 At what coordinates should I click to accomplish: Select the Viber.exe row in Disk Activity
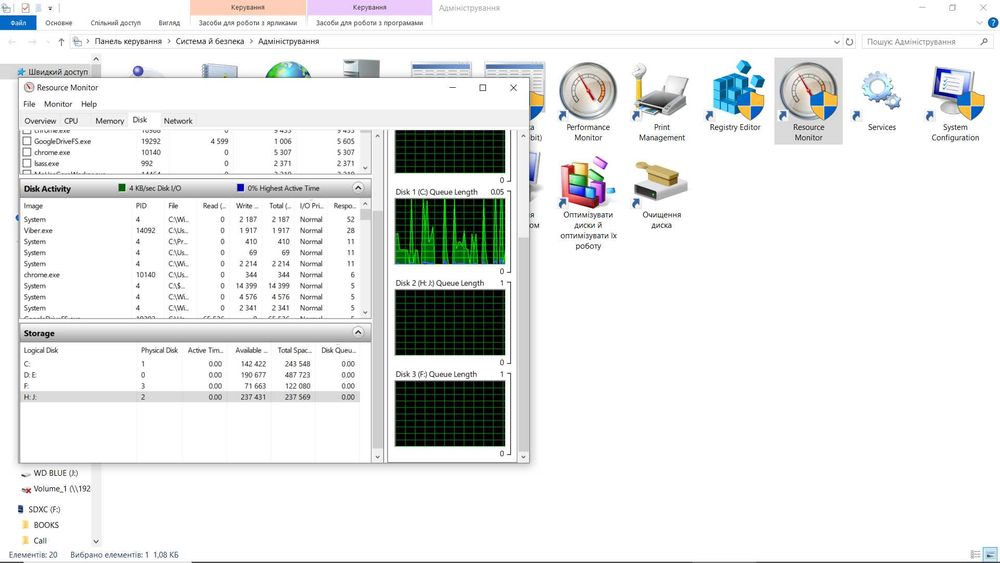tap(190, 231)
